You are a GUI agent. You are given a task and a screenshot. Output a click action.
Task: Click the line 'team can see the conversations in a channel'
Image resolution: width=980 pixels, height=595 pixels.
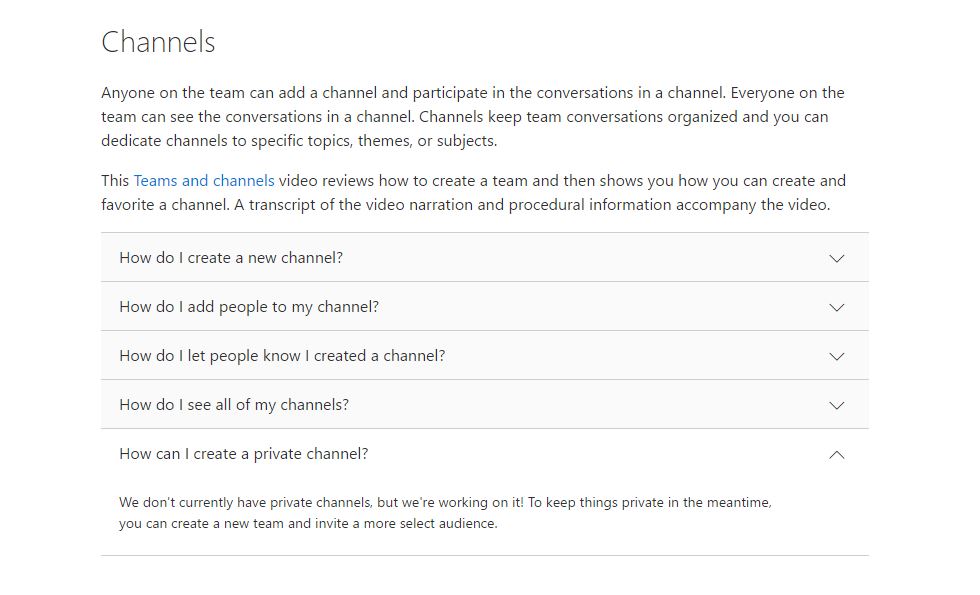(x=464, y=117)
